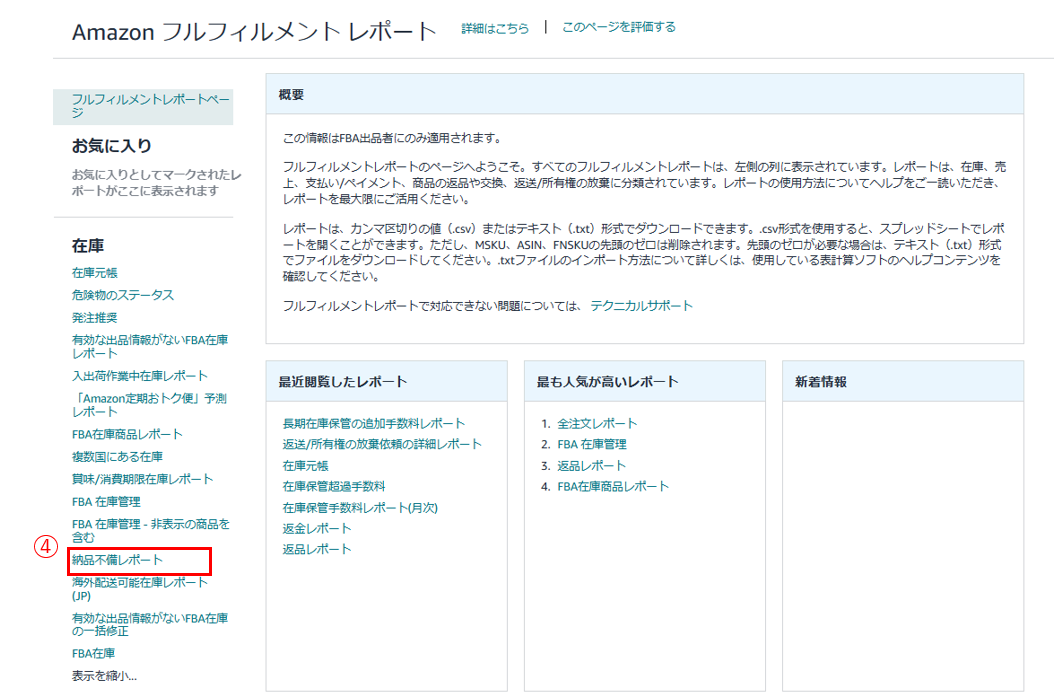Viewport: 1054px width, 694px height.
Task: Open the 返金レポート link
Action: click(317, 529)
